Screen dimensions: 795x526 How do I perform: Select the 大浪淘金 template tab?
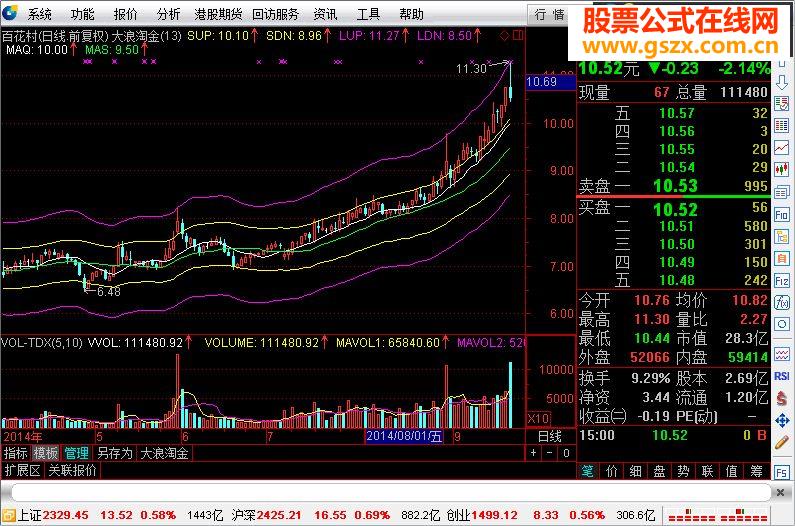point(164,453)
